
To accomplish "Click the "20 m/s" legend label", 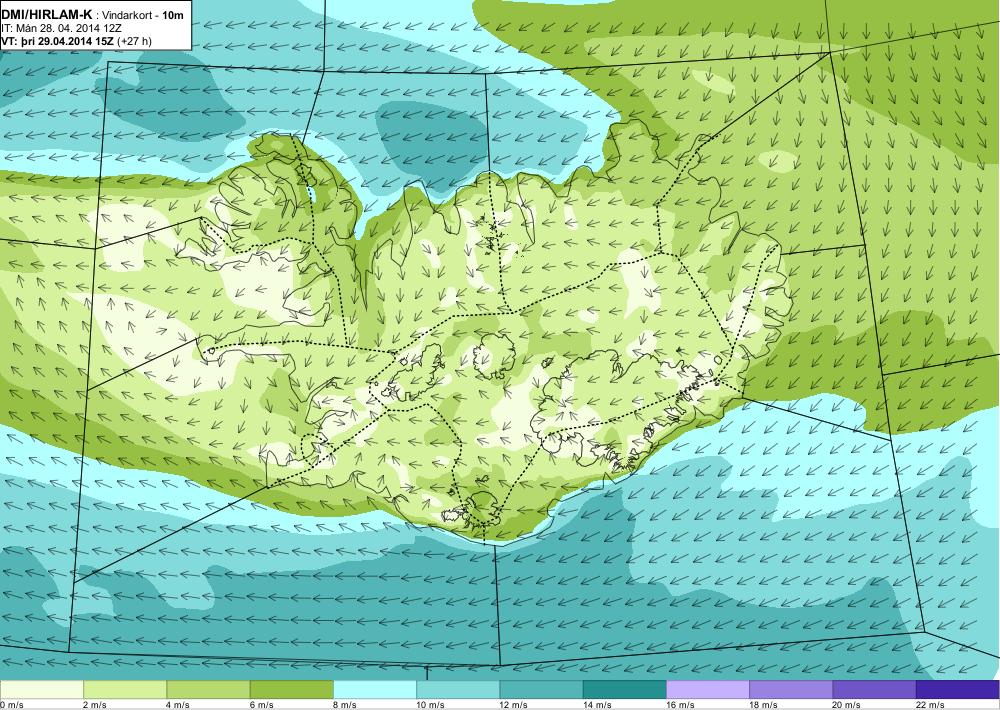I will [x=847, y=705].
